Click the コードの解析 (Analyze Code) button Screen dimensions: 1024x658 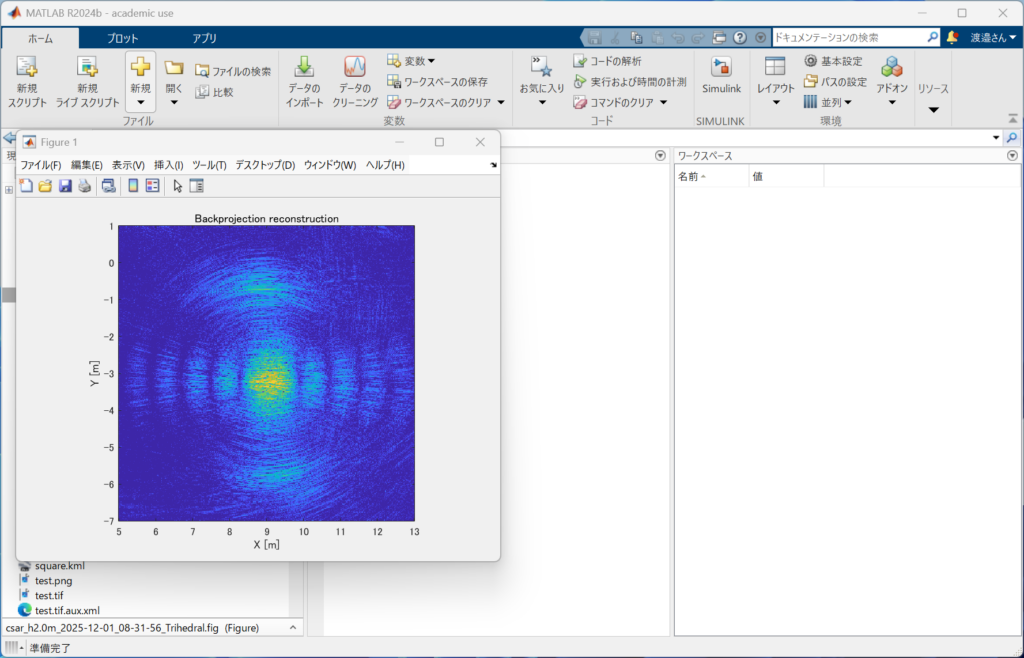click(x=608, y=61)
